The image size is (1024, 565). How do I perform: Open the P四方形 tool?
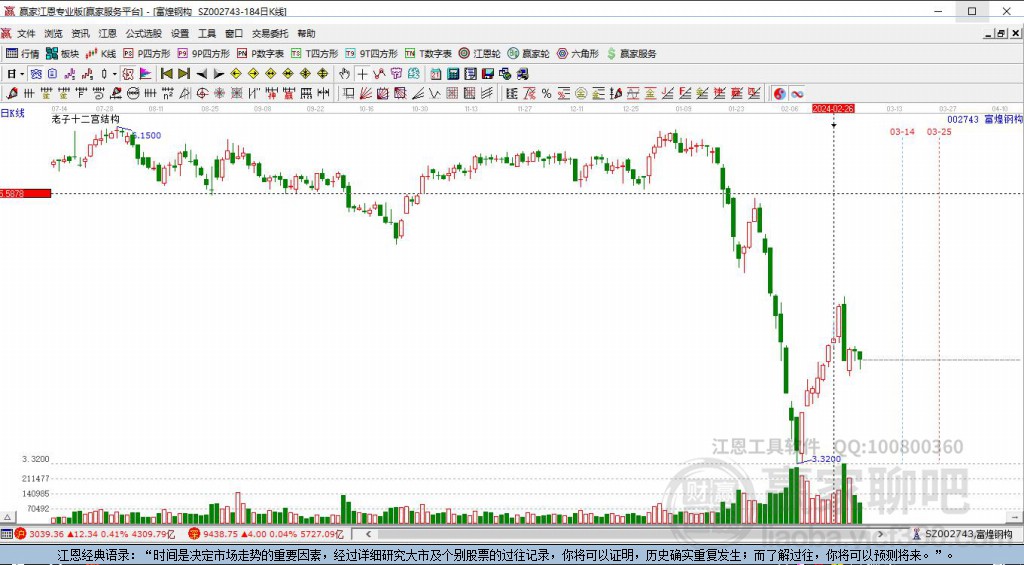[147, 54]
